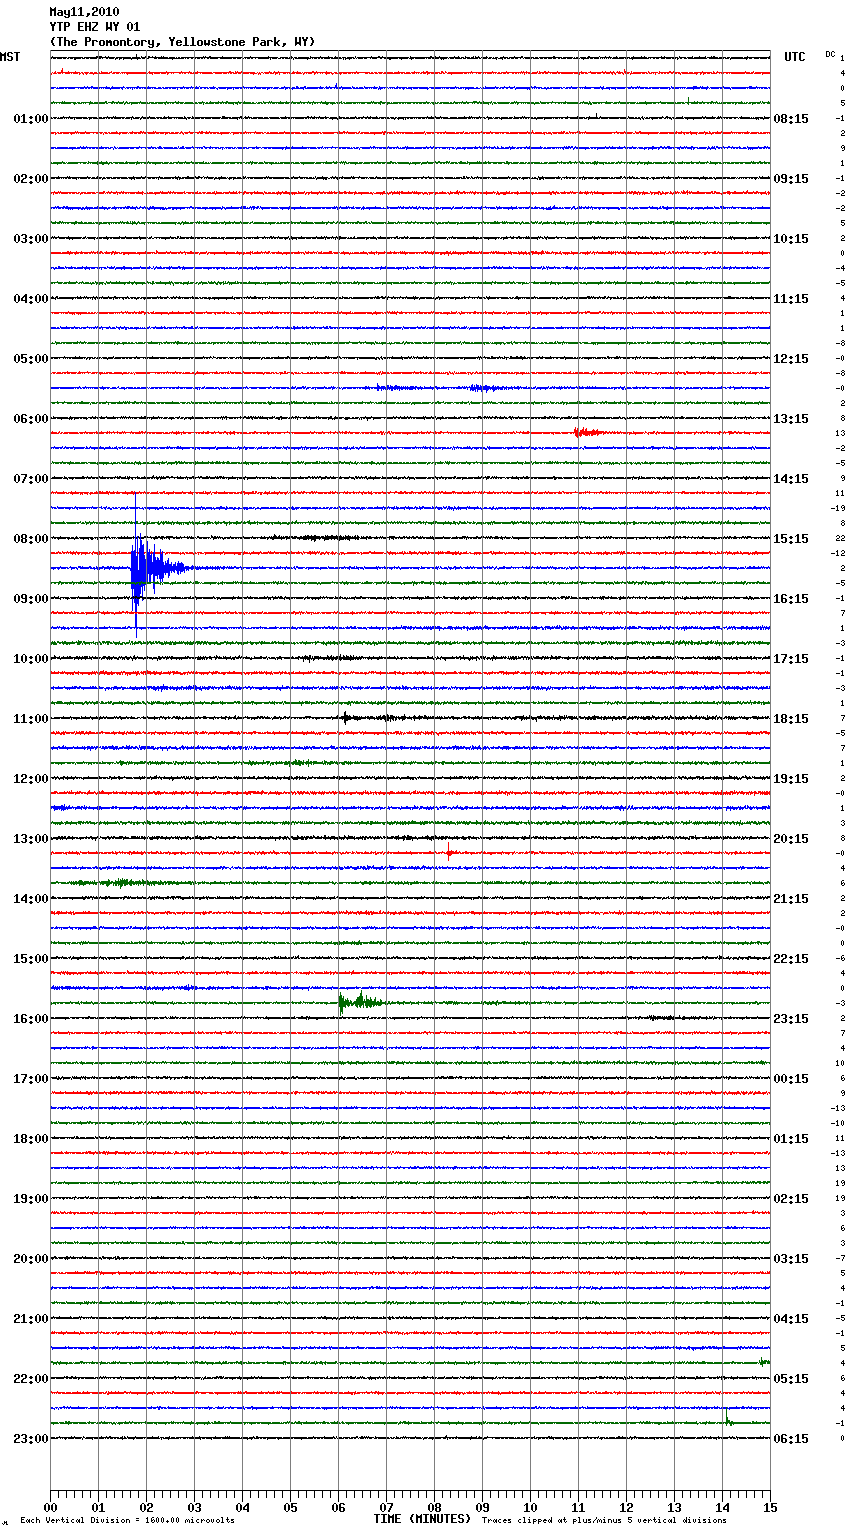
Task: Click the small black event on 11:00 trace
Action: [346, 718]
